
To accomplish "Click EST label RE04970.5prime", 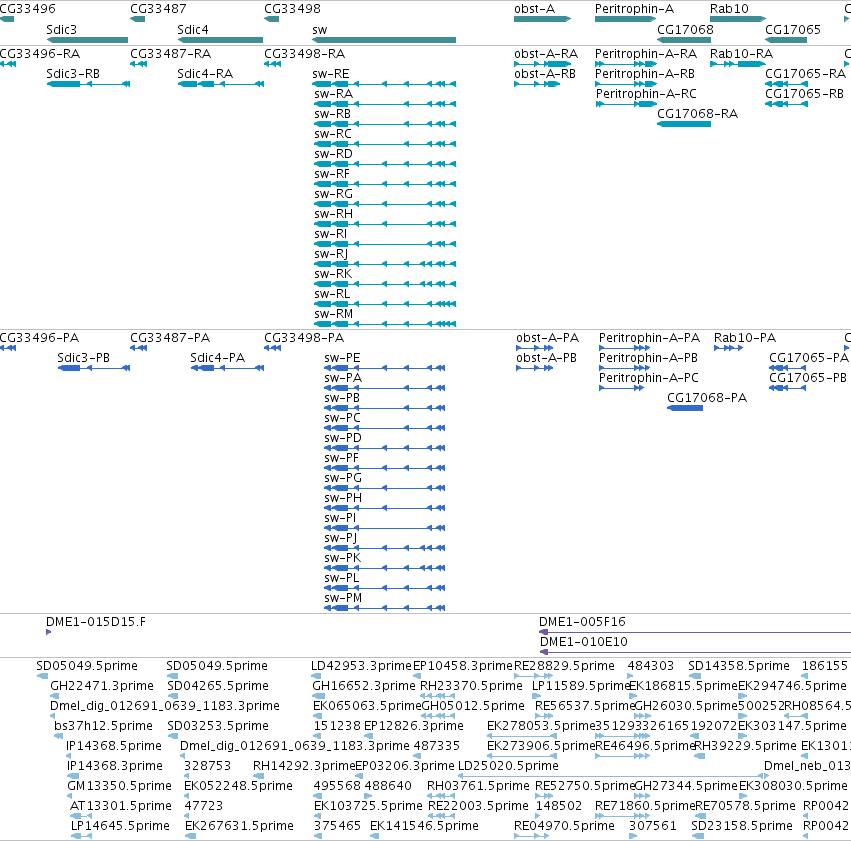I will click(x=564, y=826).
